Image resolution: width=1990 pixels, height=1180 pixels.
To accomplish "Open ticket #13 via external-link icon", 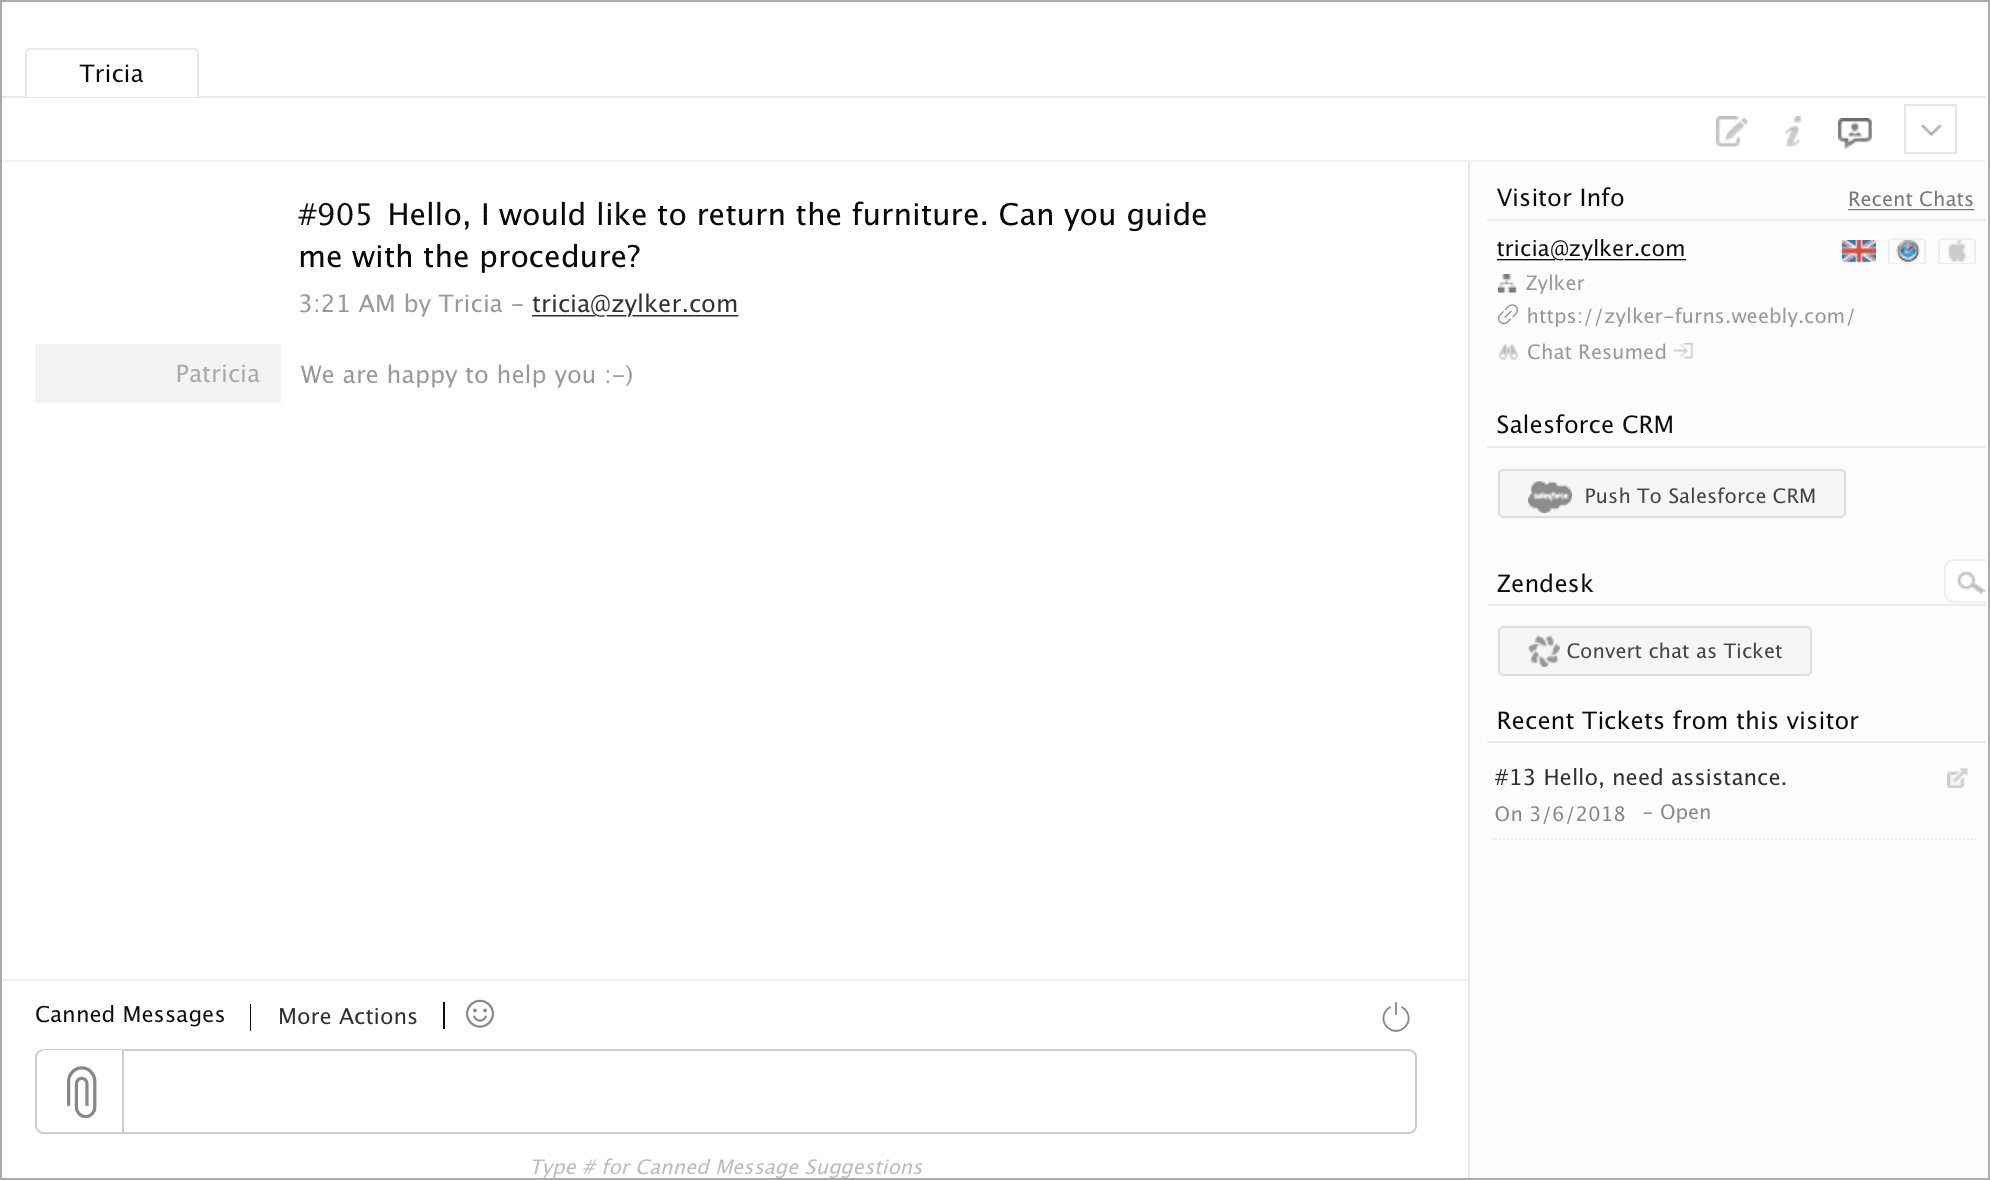I will (1957, 778).
